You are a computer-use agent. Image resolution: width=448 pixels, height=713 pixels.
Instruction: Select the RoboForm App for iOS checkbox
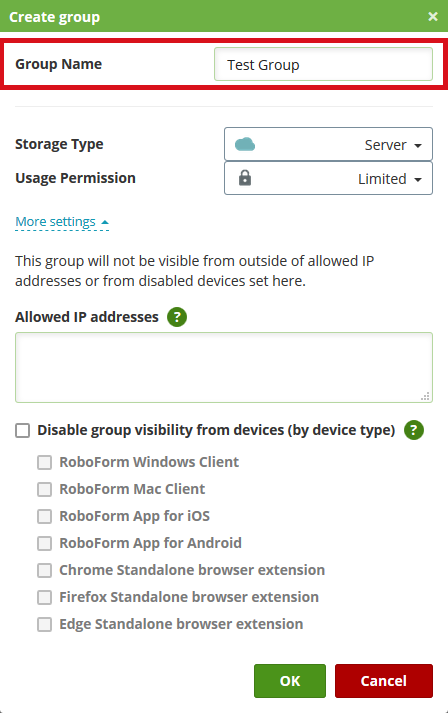click(45, 516)
